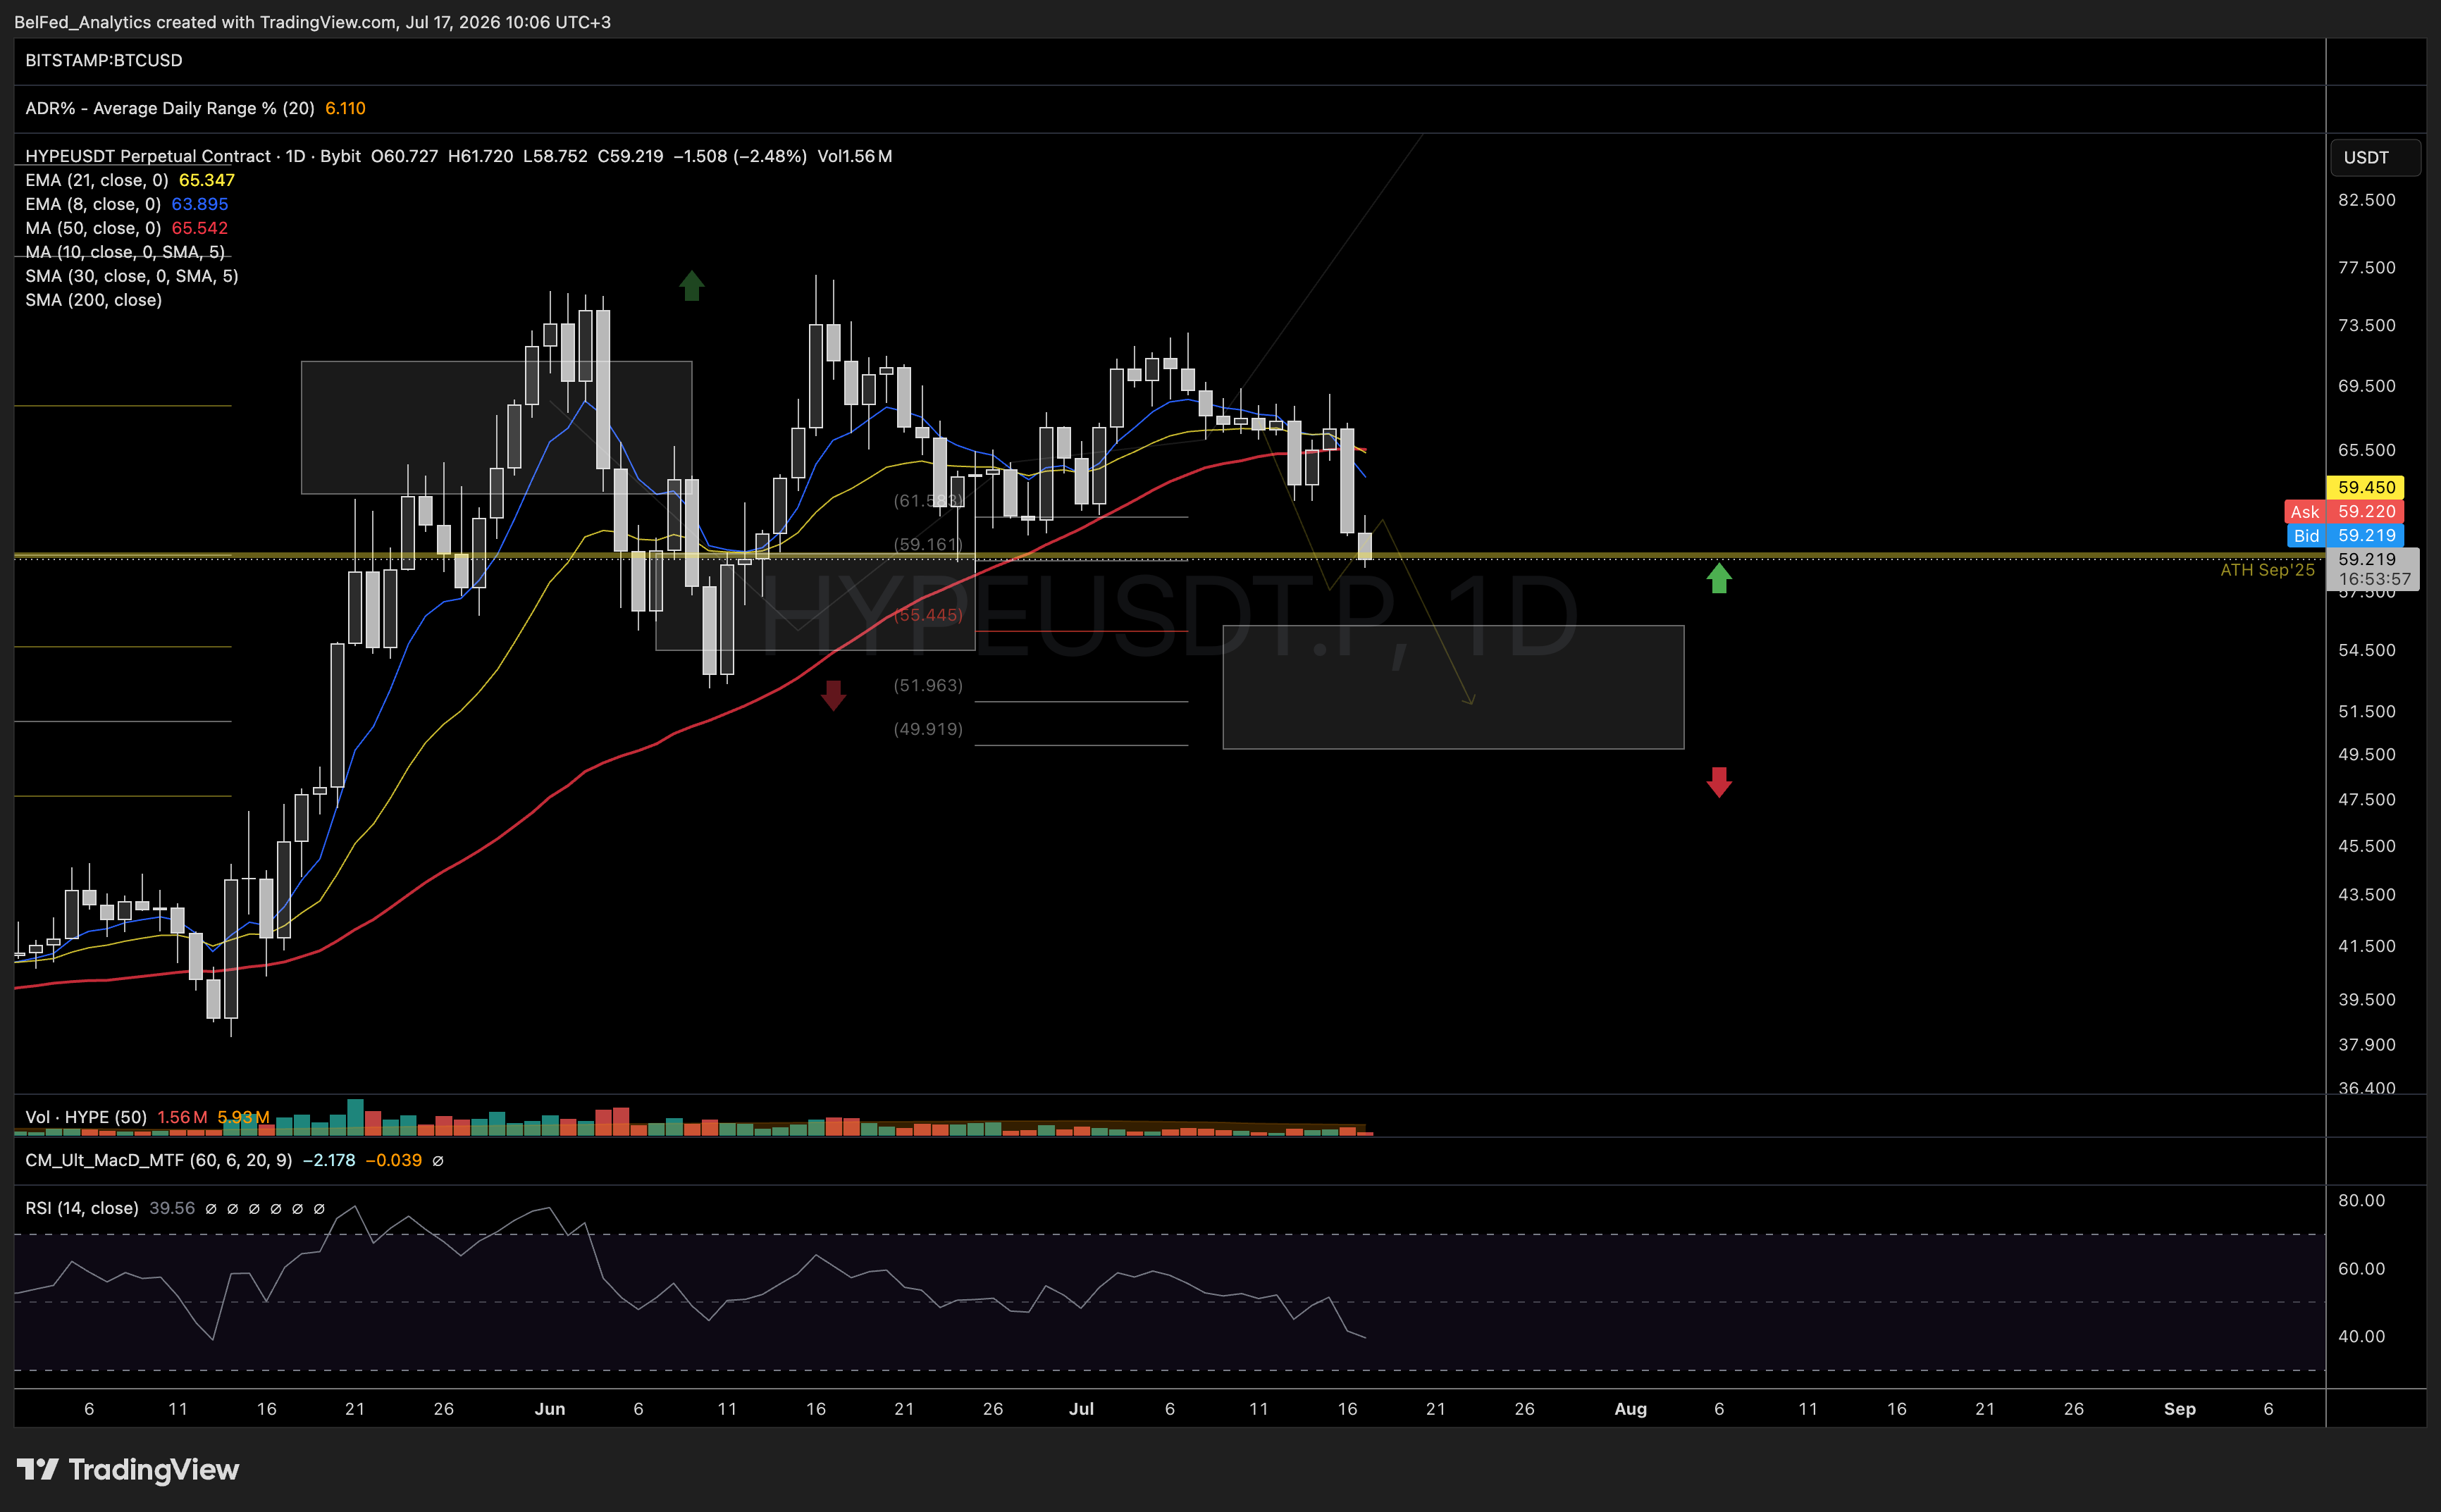
Task: Select the Vol HYPE (50) volume label
Action: 86,1117
